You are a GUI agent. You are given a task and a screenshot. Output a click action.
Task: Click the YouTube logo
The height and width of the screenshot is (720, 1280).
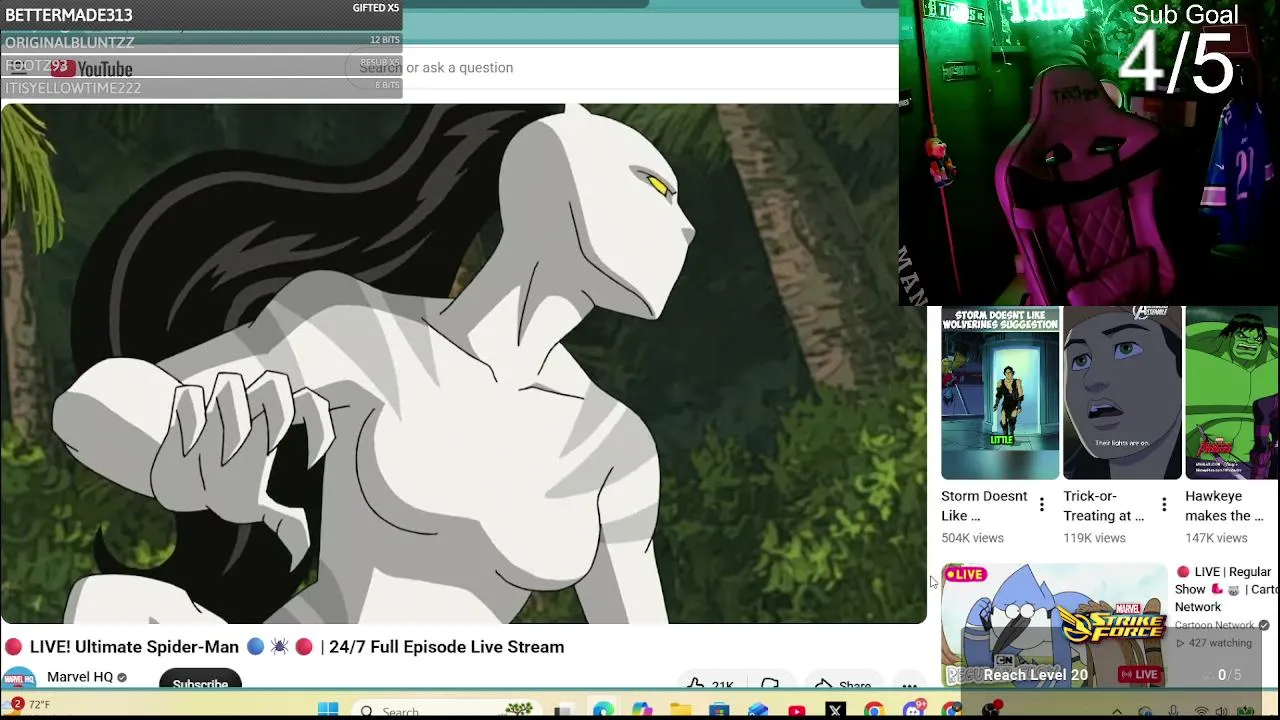pos(92,68)
